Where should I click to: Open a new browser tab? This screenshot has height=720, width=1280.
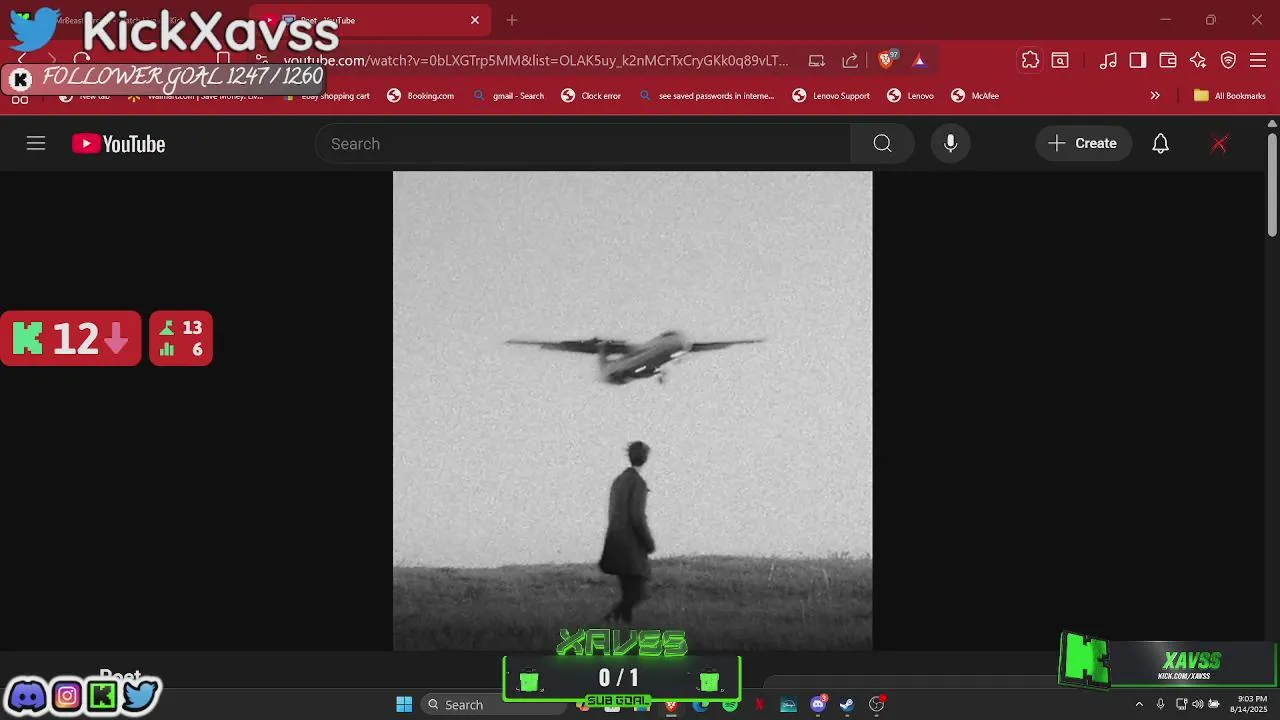coord(512,20)
